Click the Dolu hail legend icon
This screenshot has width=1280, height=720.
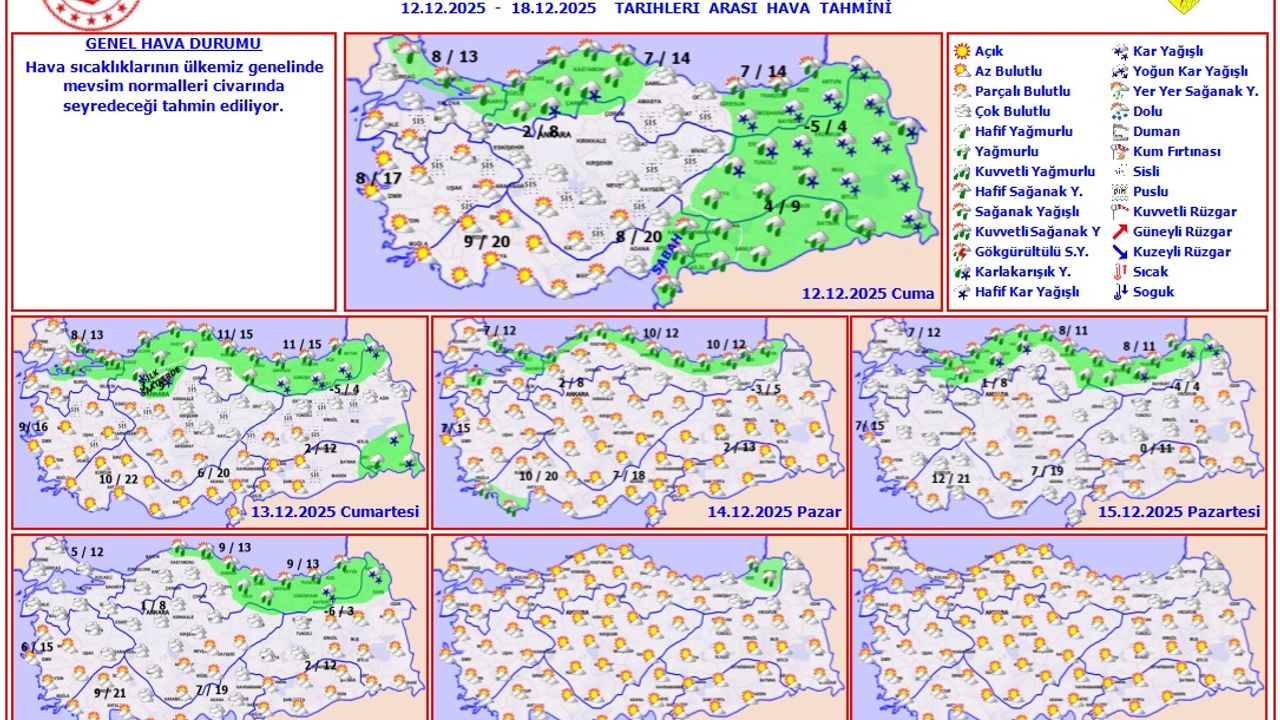pos(1120,111)
